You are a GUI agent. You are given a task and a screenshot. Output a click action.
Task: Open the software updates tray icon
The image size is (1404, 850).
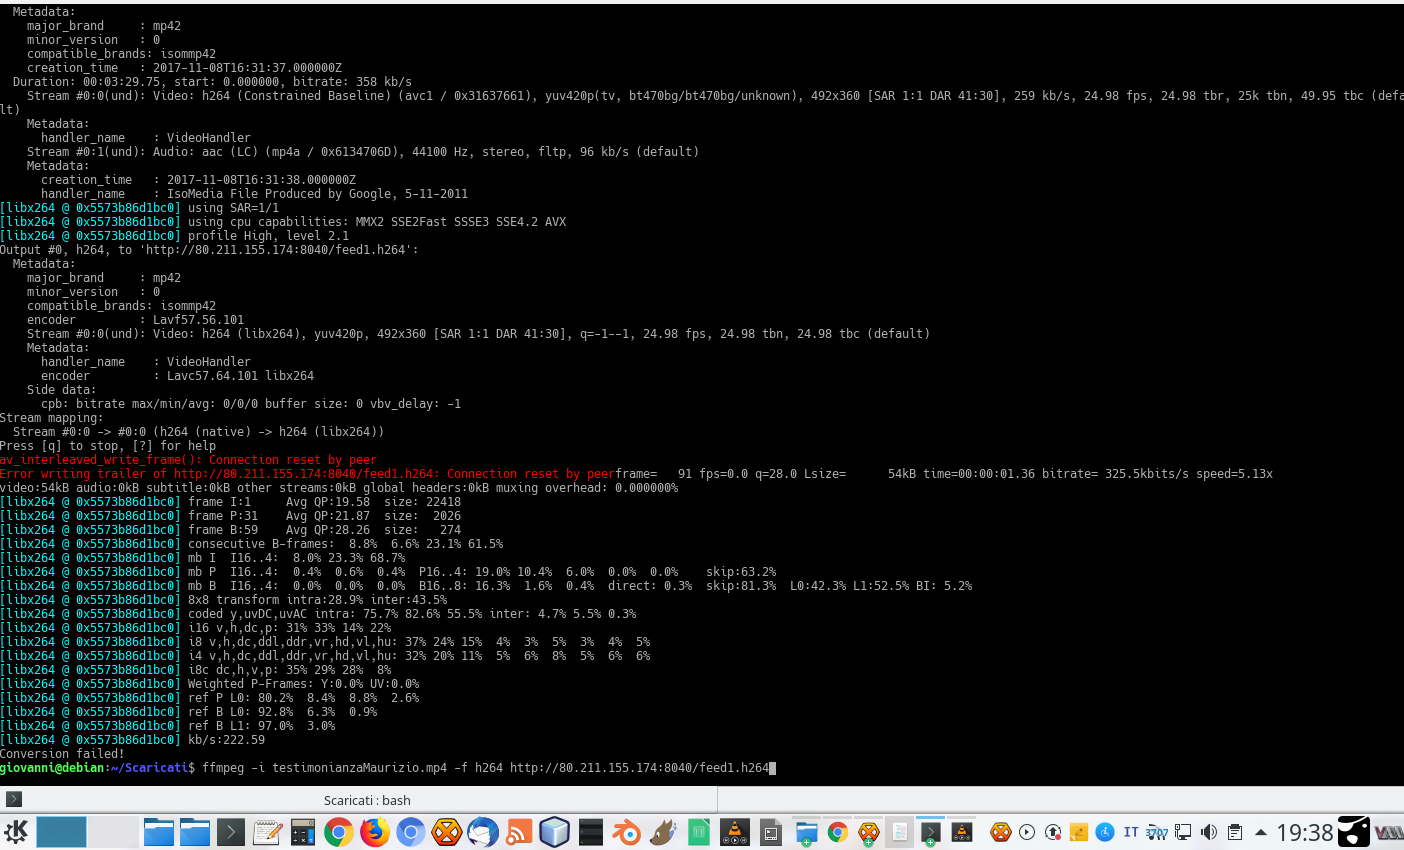tap(1053, 832)
